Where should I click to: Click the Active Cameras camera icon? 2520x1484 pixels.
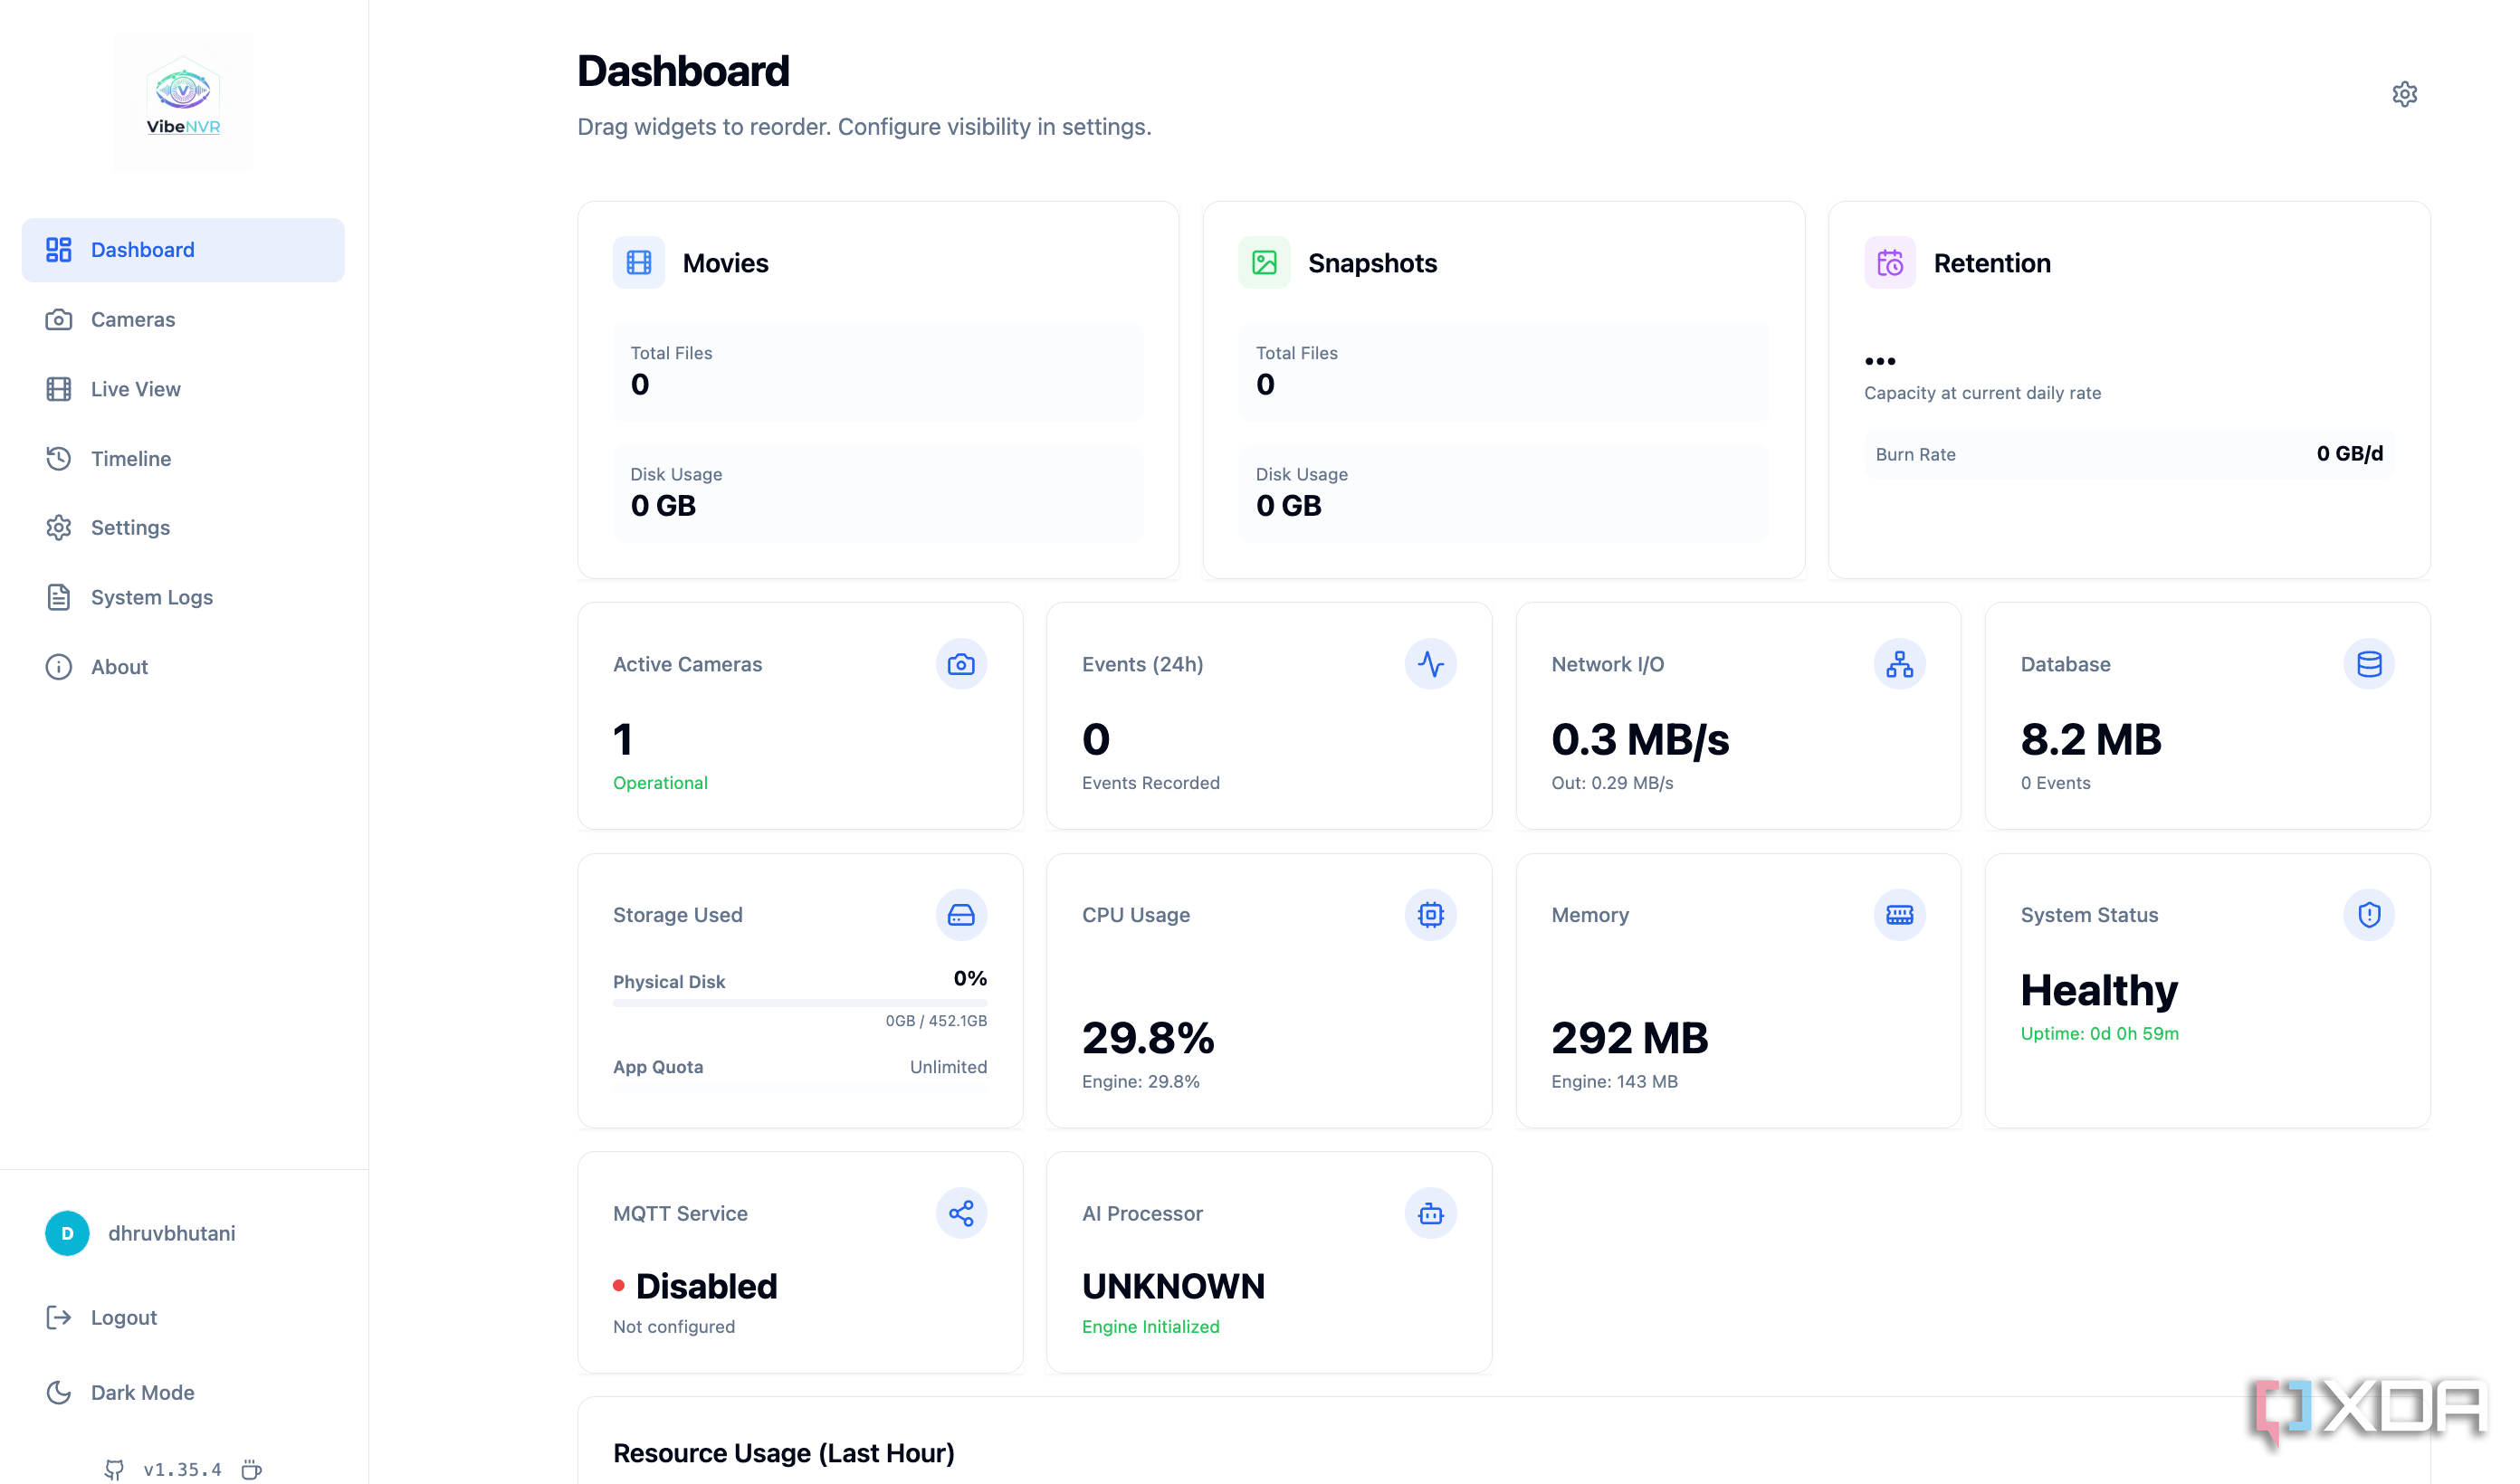coord(961,664)
